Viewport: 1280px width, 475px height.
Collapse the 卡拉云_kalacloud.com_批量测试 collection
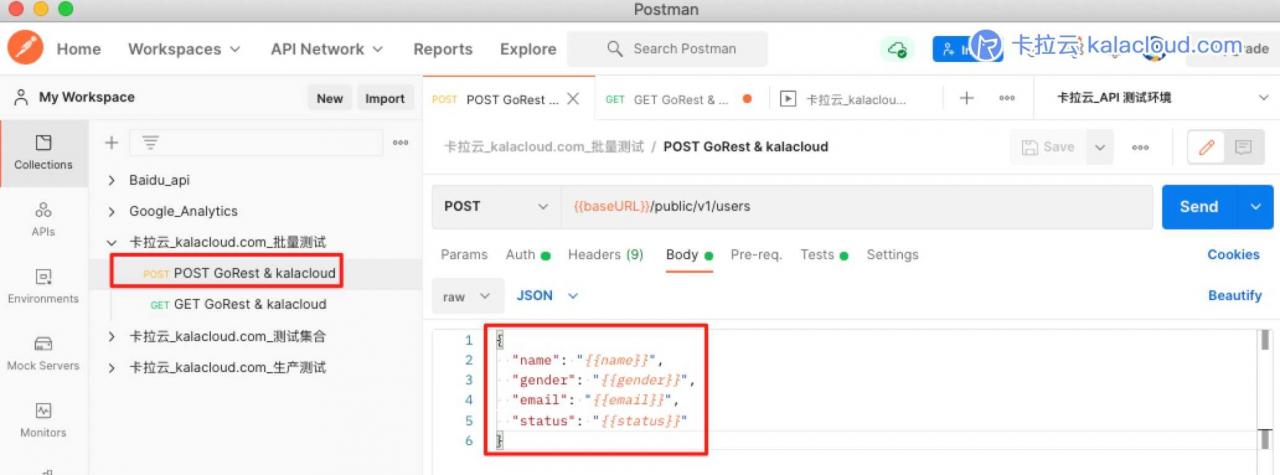tap(112, 242)
